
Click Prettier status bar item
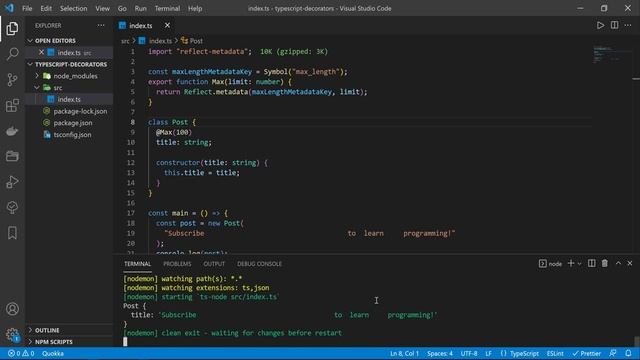click(x=587, y=353)
